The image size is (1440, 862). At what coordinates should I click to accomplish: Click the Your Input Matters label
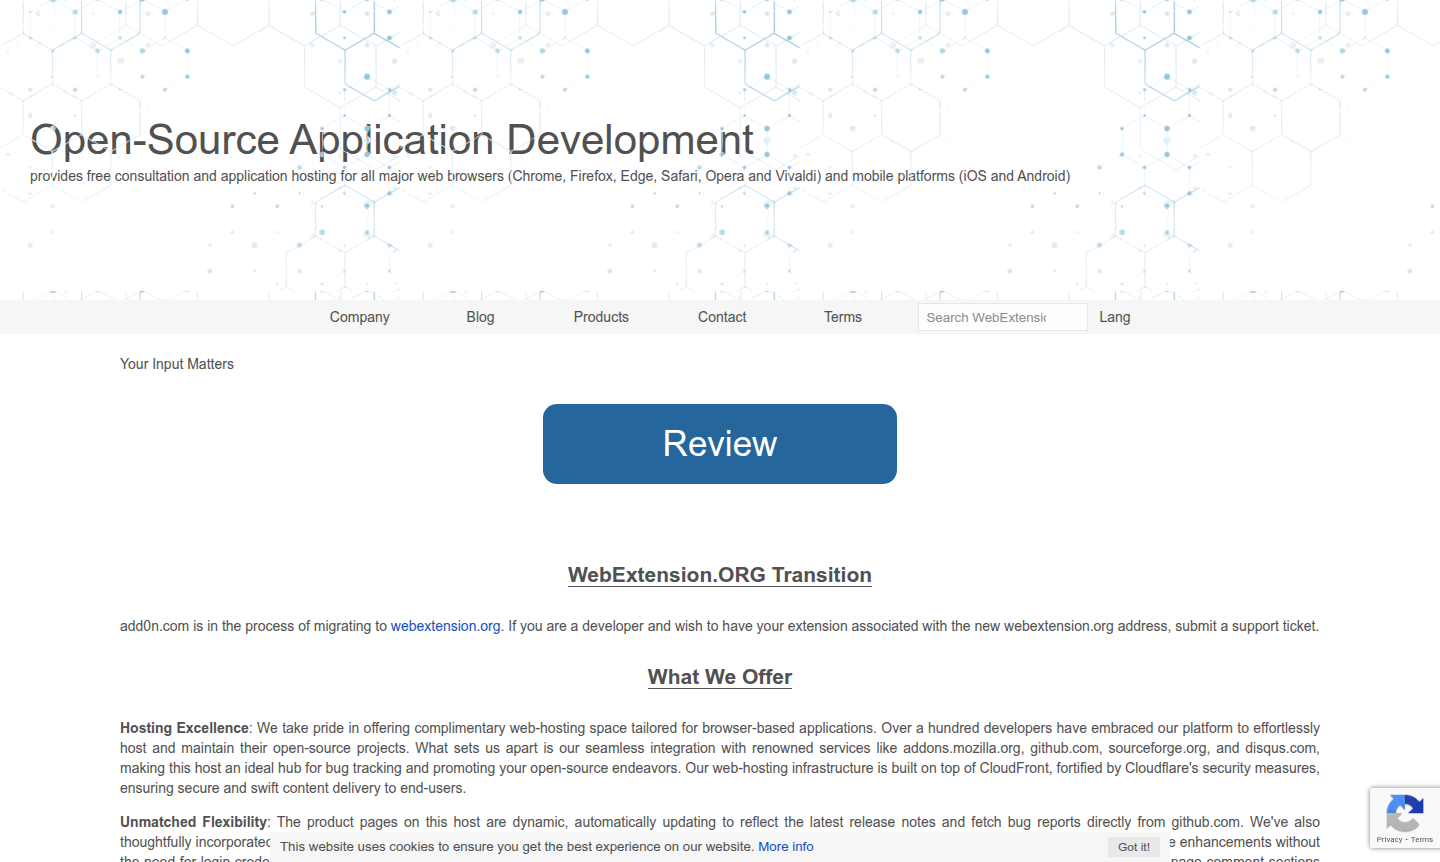click(176, 363)
